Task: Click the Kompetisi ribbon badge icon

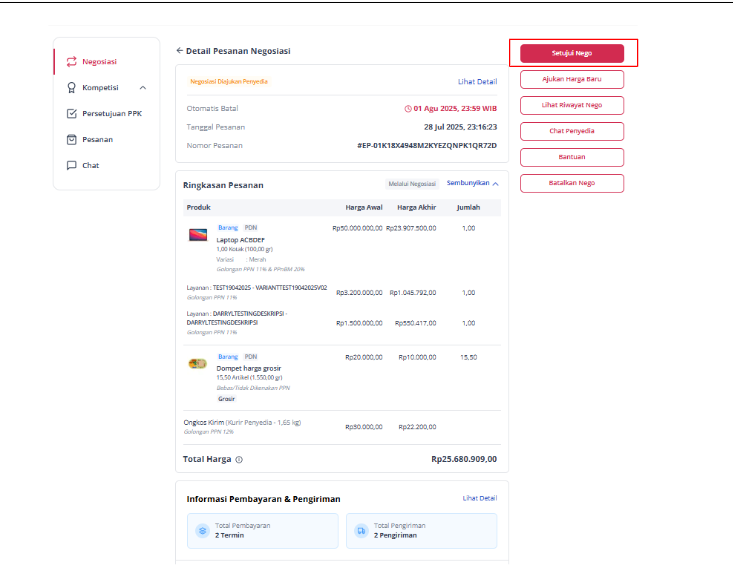Action: tap(72, 87)
